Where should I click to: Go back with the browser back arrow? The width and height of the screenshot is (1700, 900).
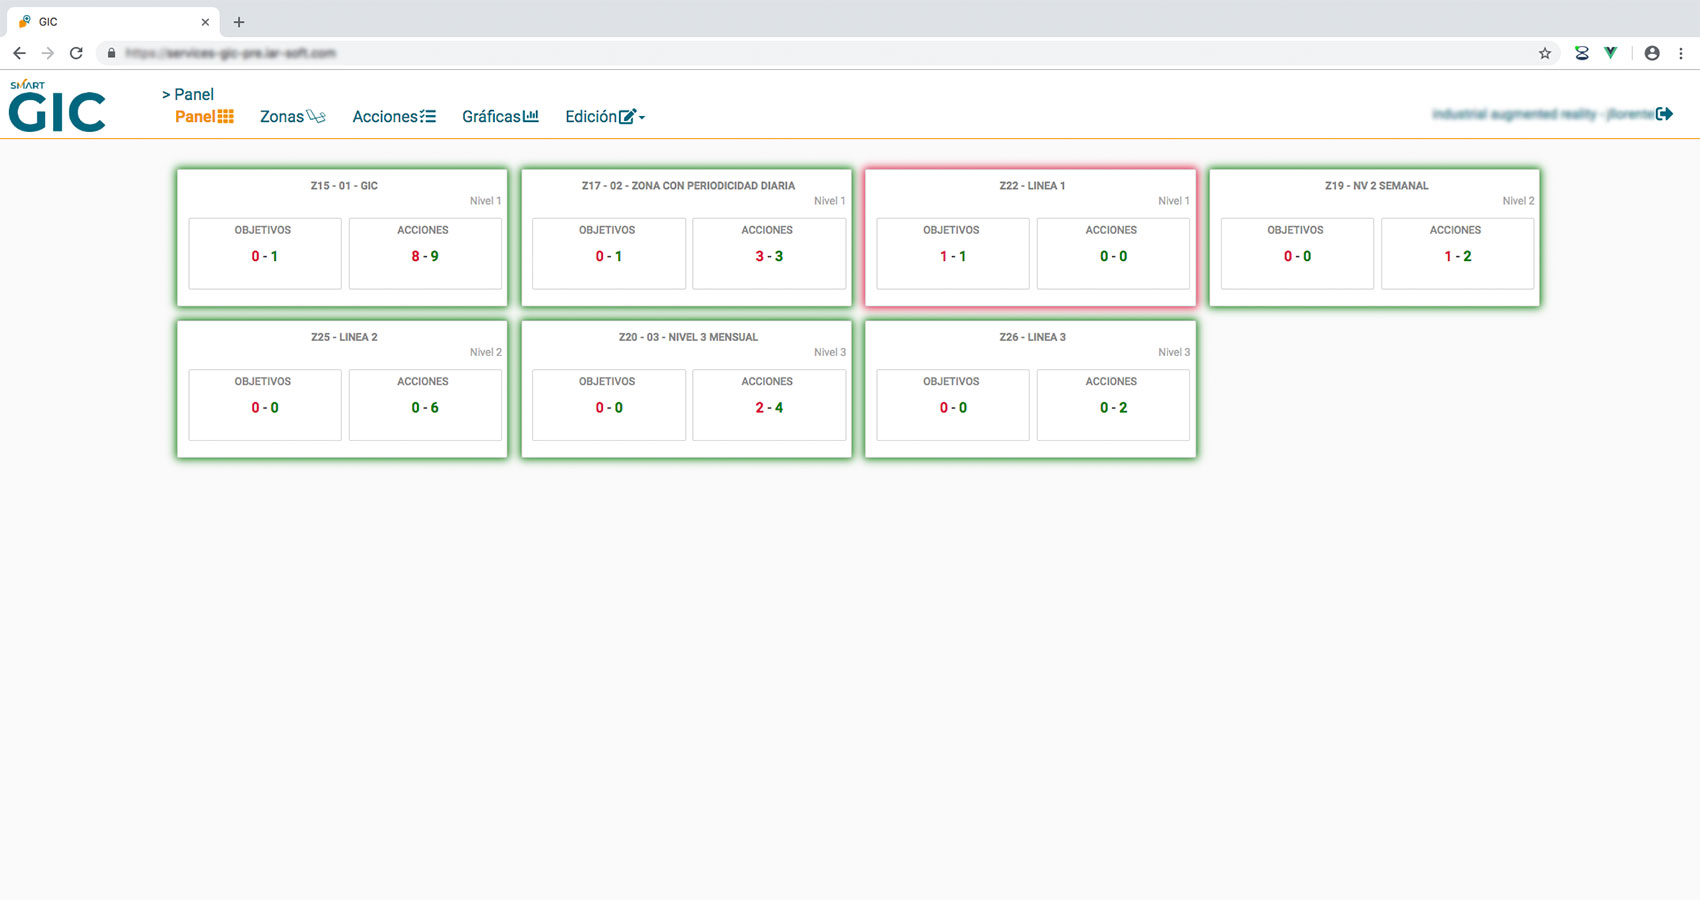click(x=19, y=53)
